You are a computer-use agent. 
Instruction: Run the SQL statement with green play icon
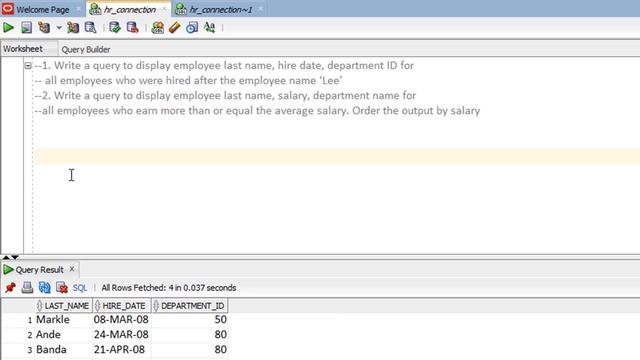8,28
